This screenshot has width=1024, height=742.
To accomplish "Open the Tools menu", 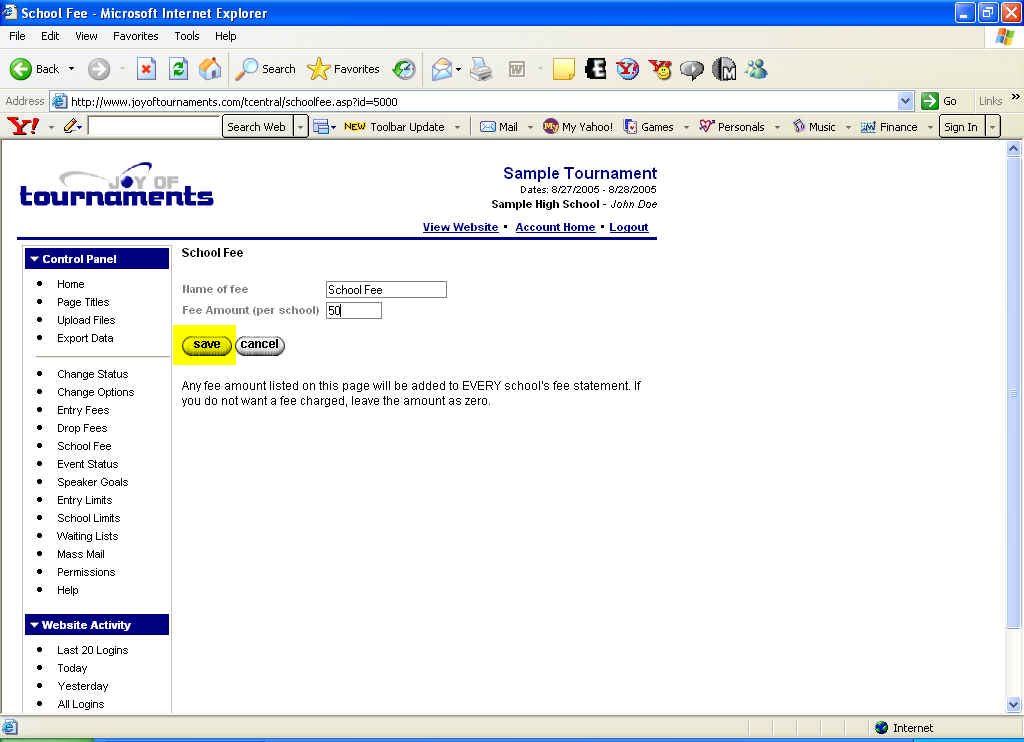I will click(x=187, y=36).
